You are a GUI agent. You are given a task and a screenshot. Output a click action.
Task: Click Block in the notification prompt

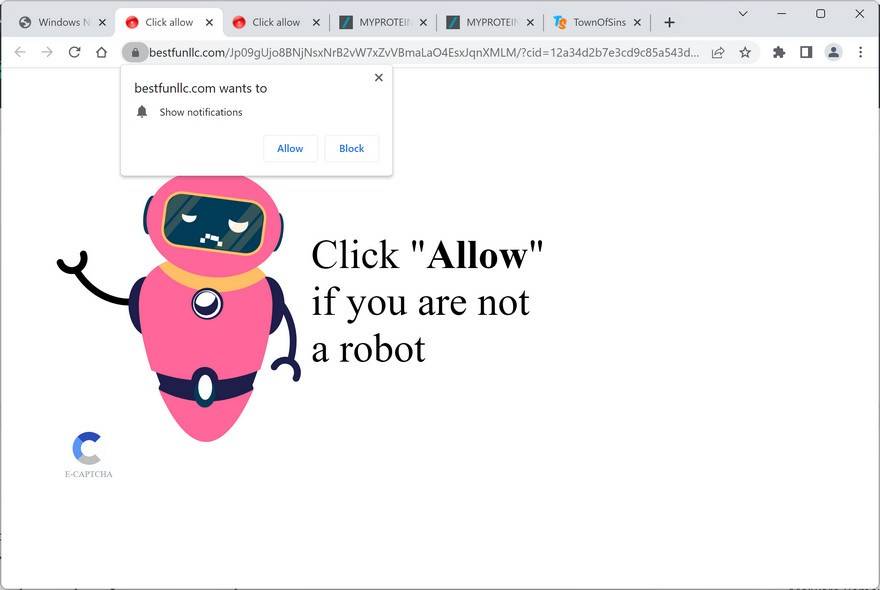pos(351,148)
